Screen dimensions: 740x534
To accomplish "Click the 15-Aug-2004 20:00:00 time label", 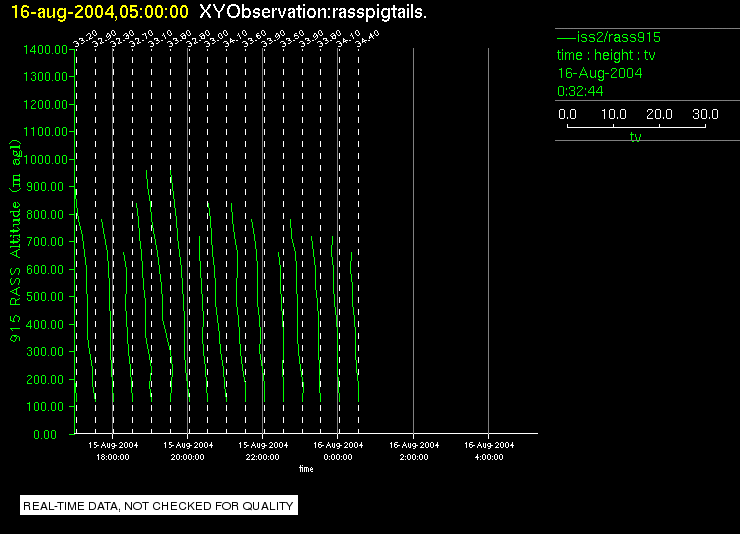I will tap(188, 451).
